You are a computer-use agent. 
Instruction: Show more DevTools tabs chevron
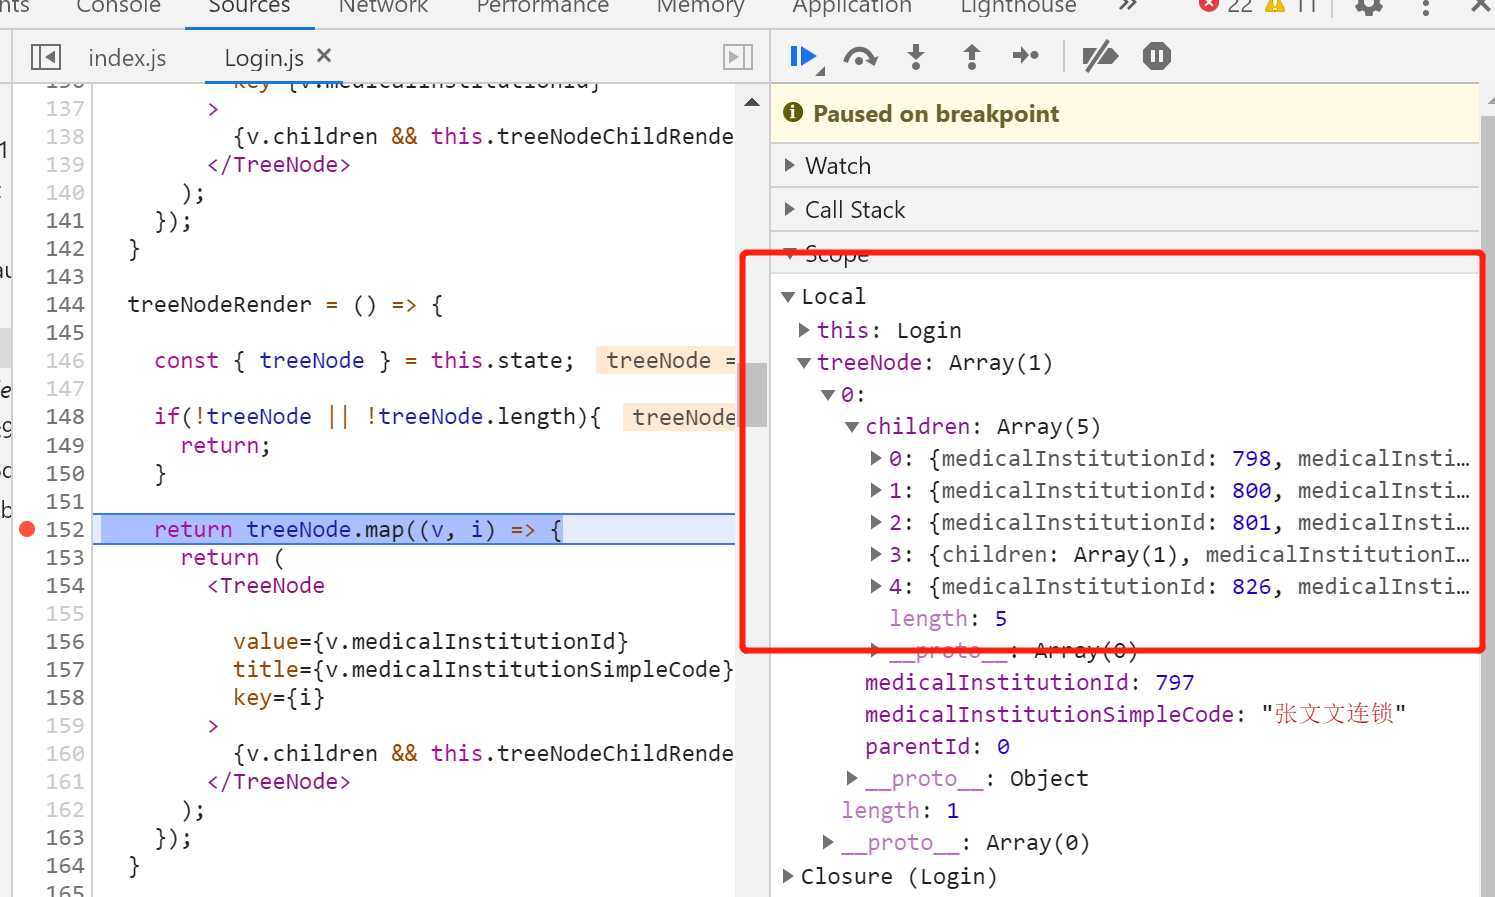(1128, 6)
